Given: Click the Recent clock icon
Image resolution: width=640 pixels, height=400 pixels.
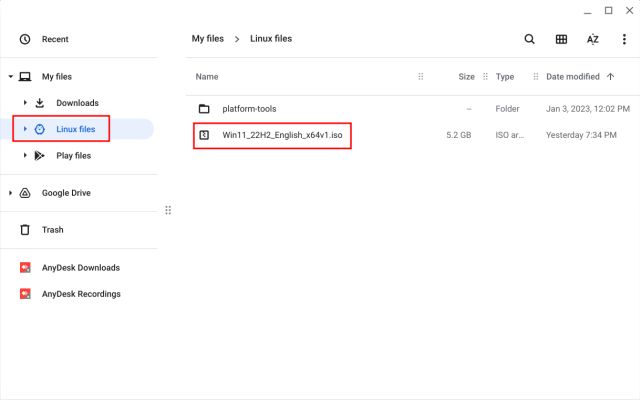Looking at the screenshot, I should [25, 39].
